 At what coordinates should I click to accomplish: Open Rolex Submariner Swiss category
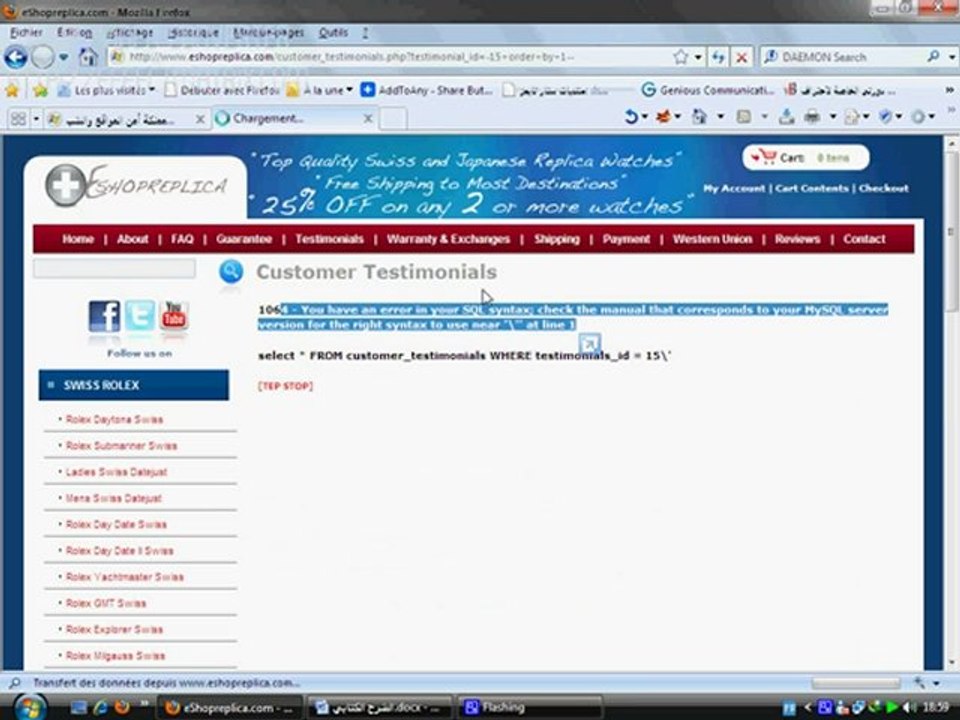click(121, 446)
